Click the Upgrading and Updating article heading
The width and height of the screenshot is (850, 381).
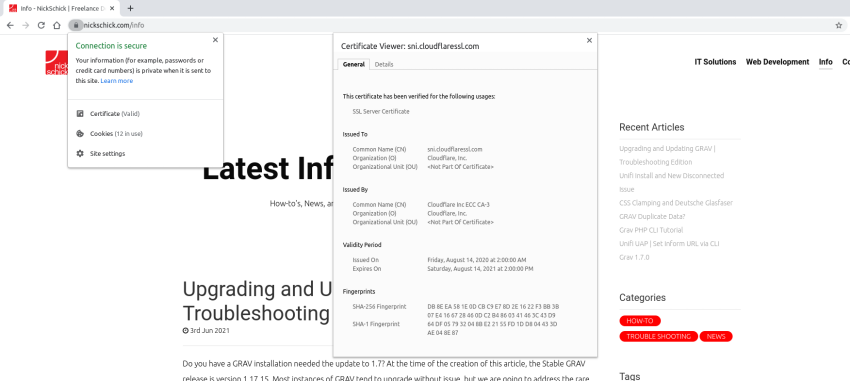pyautogui.click(x=257, y=301)
